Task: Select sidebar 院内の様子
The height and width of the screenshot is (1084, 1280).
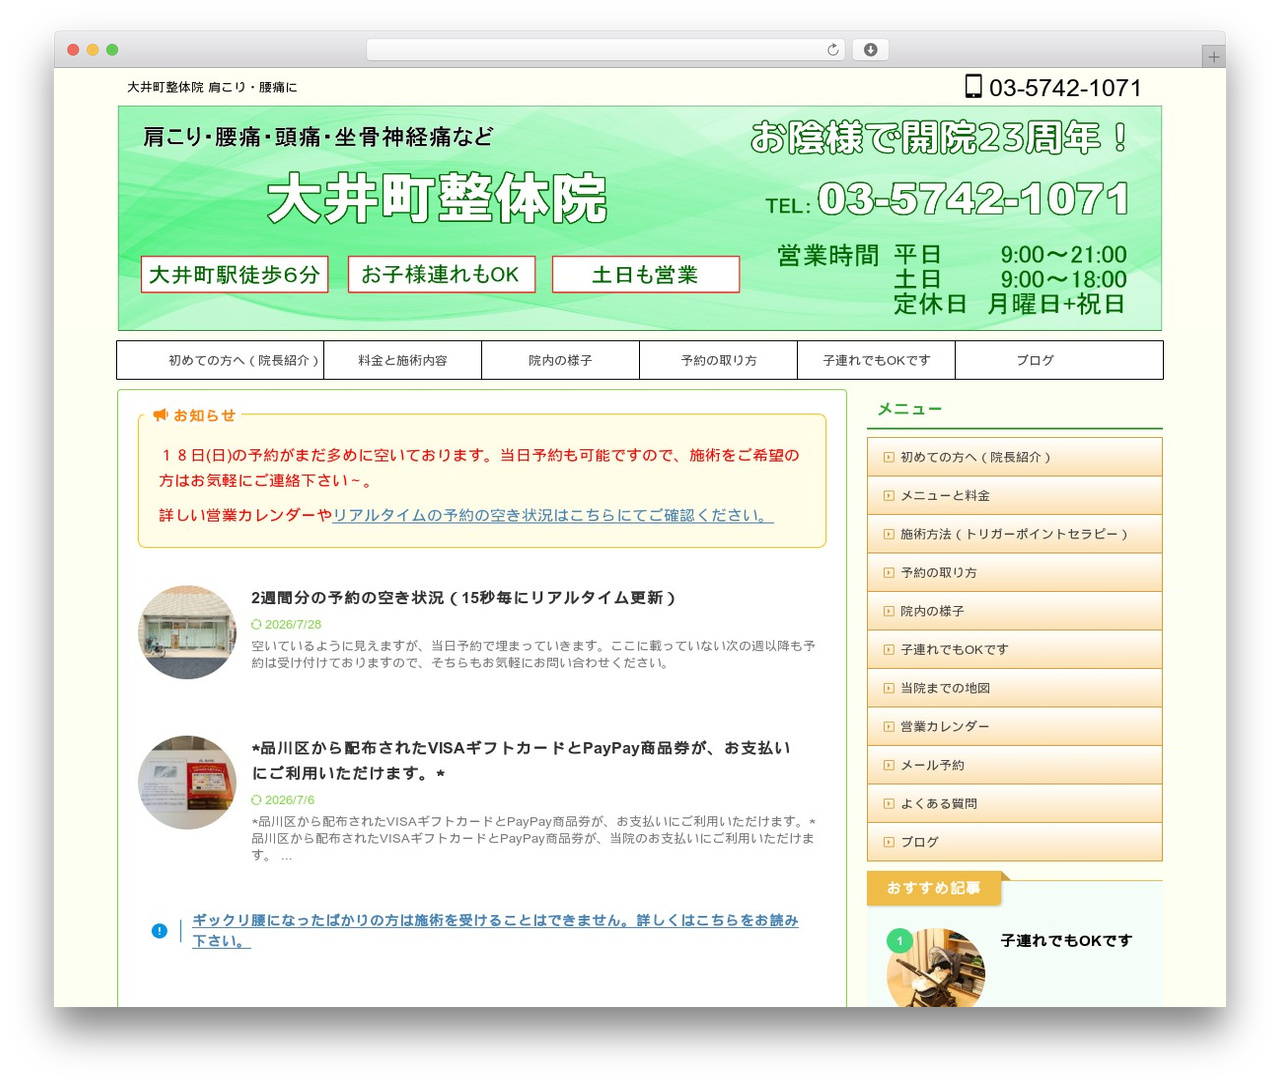Action: (1014, 611)
